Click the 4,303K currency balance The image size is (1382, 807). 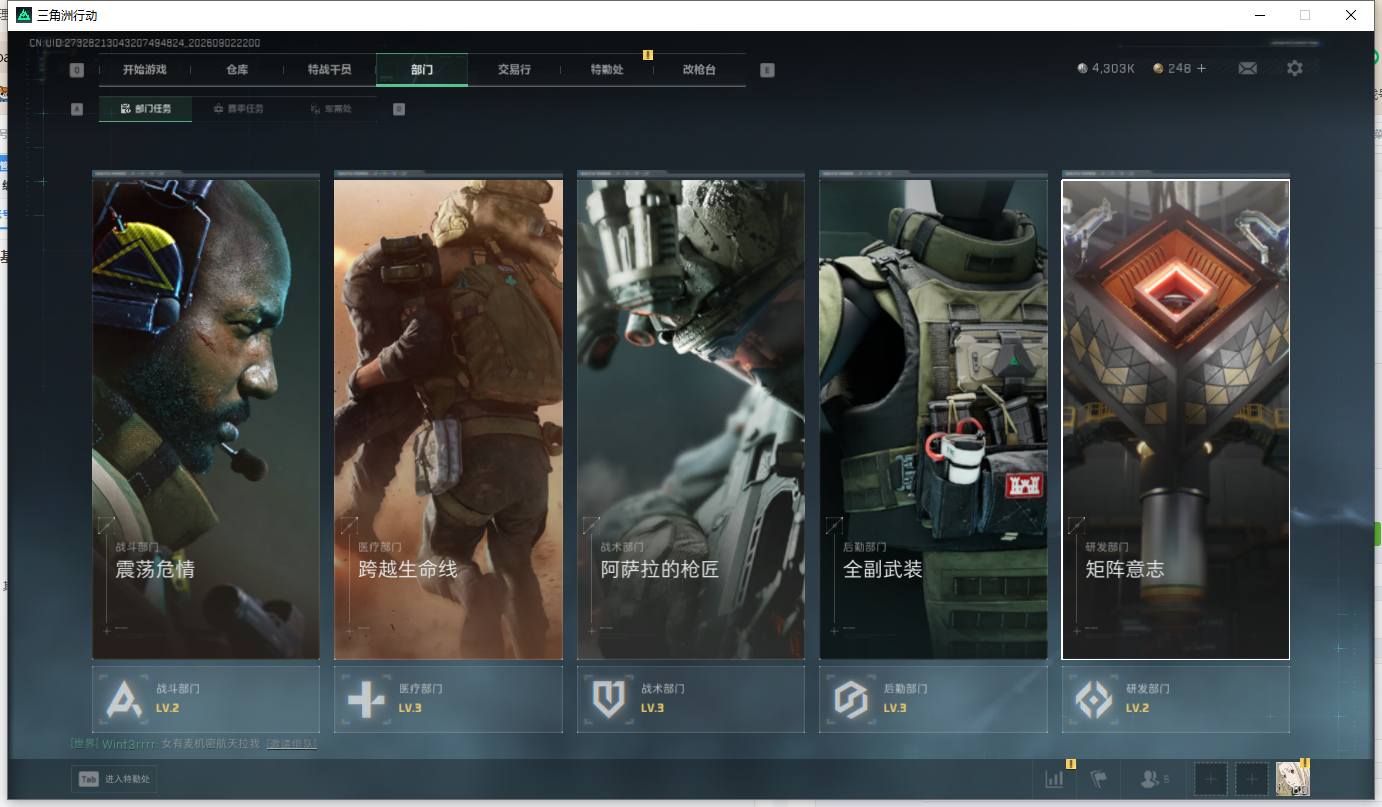1113,68
